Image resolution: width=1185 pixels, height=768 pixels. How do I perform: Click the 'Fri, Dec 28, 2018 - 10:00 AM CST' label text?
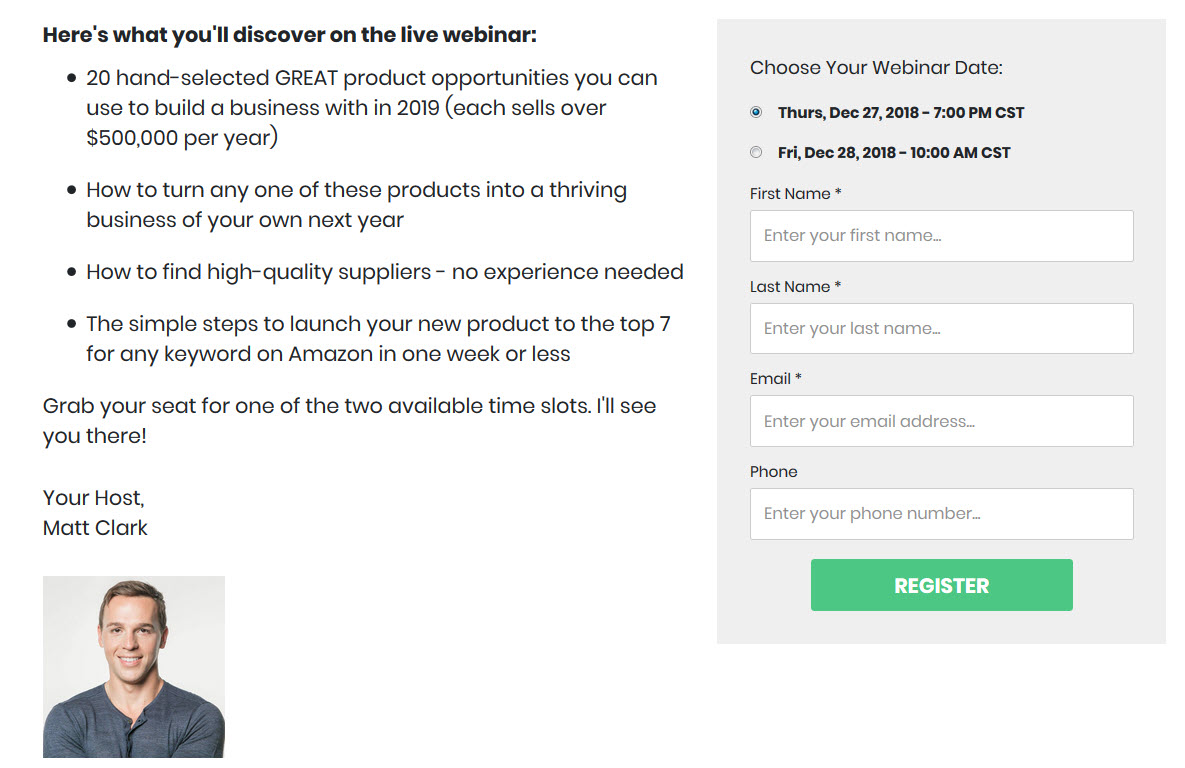pyautogui.click(x=894, y=153)
